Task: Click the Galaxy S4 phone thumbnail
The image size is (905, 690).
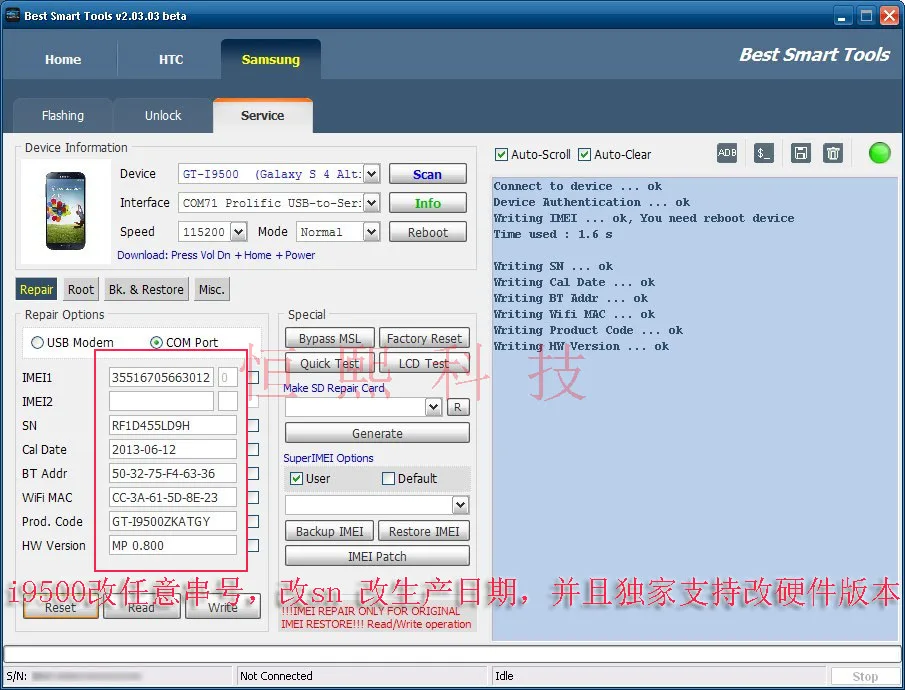Action: [66, 211]
